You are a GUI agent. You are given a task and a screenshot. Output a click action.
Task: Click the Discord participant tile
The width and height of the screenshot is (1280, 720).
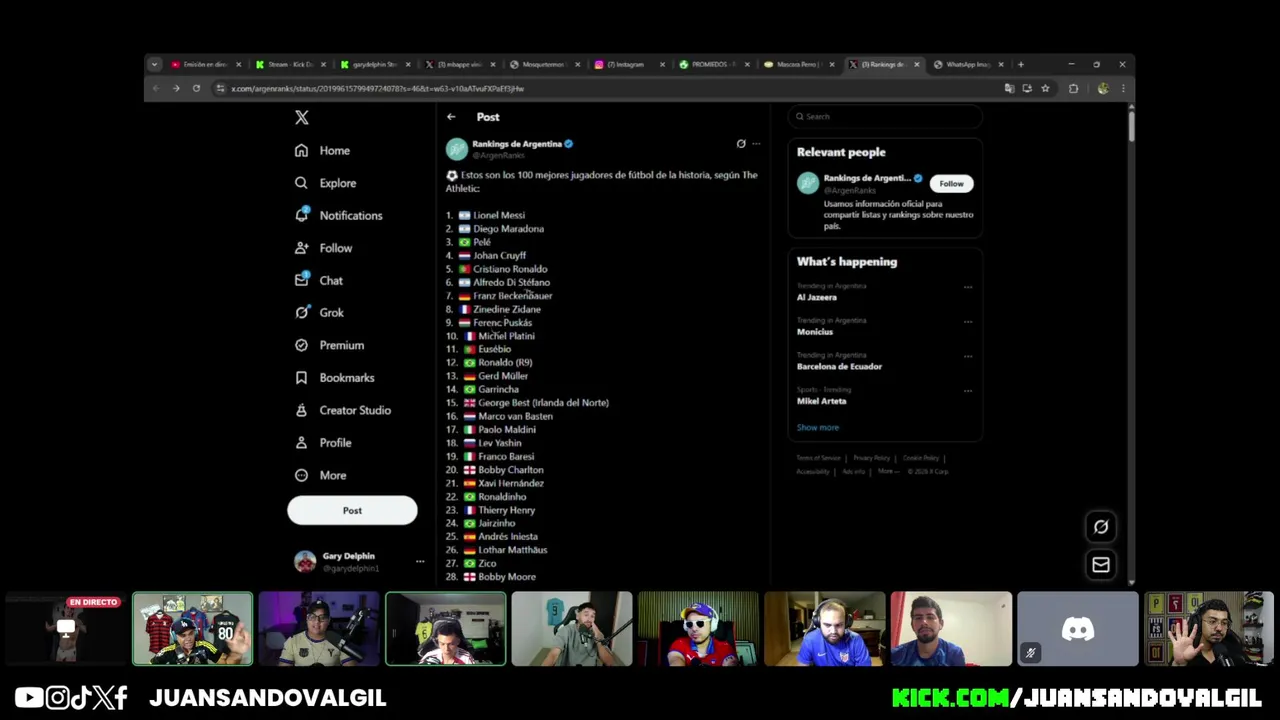tap(1077, 629)
